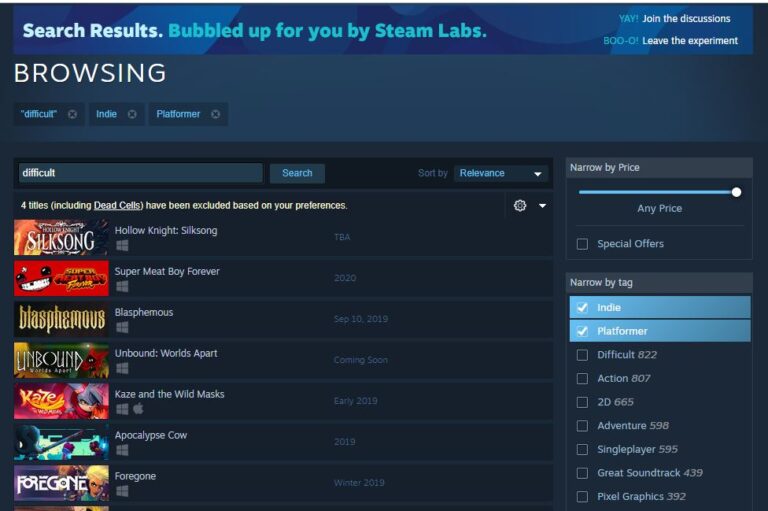Open the Dead Cells excluded title link

pyautogui.click(x=117, y=205)
